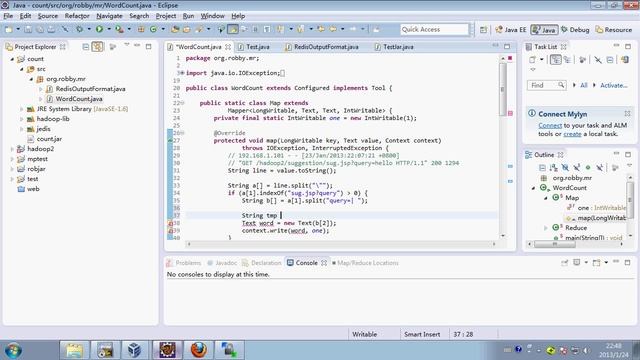This screenshot has width=640, height=360.
Task: Click the Save toolbar icon
Action: (28, 29)
